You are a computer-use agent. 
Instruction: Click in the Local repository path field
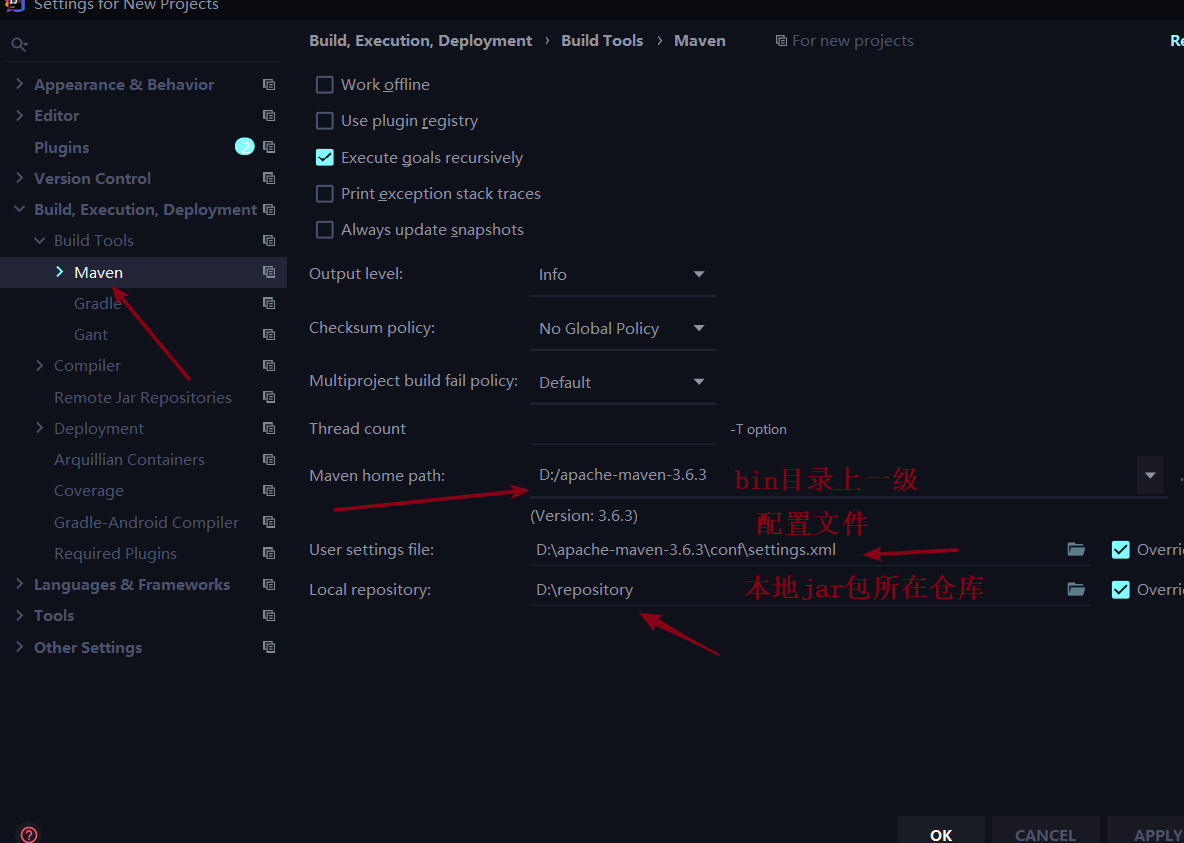click(796, 590)
